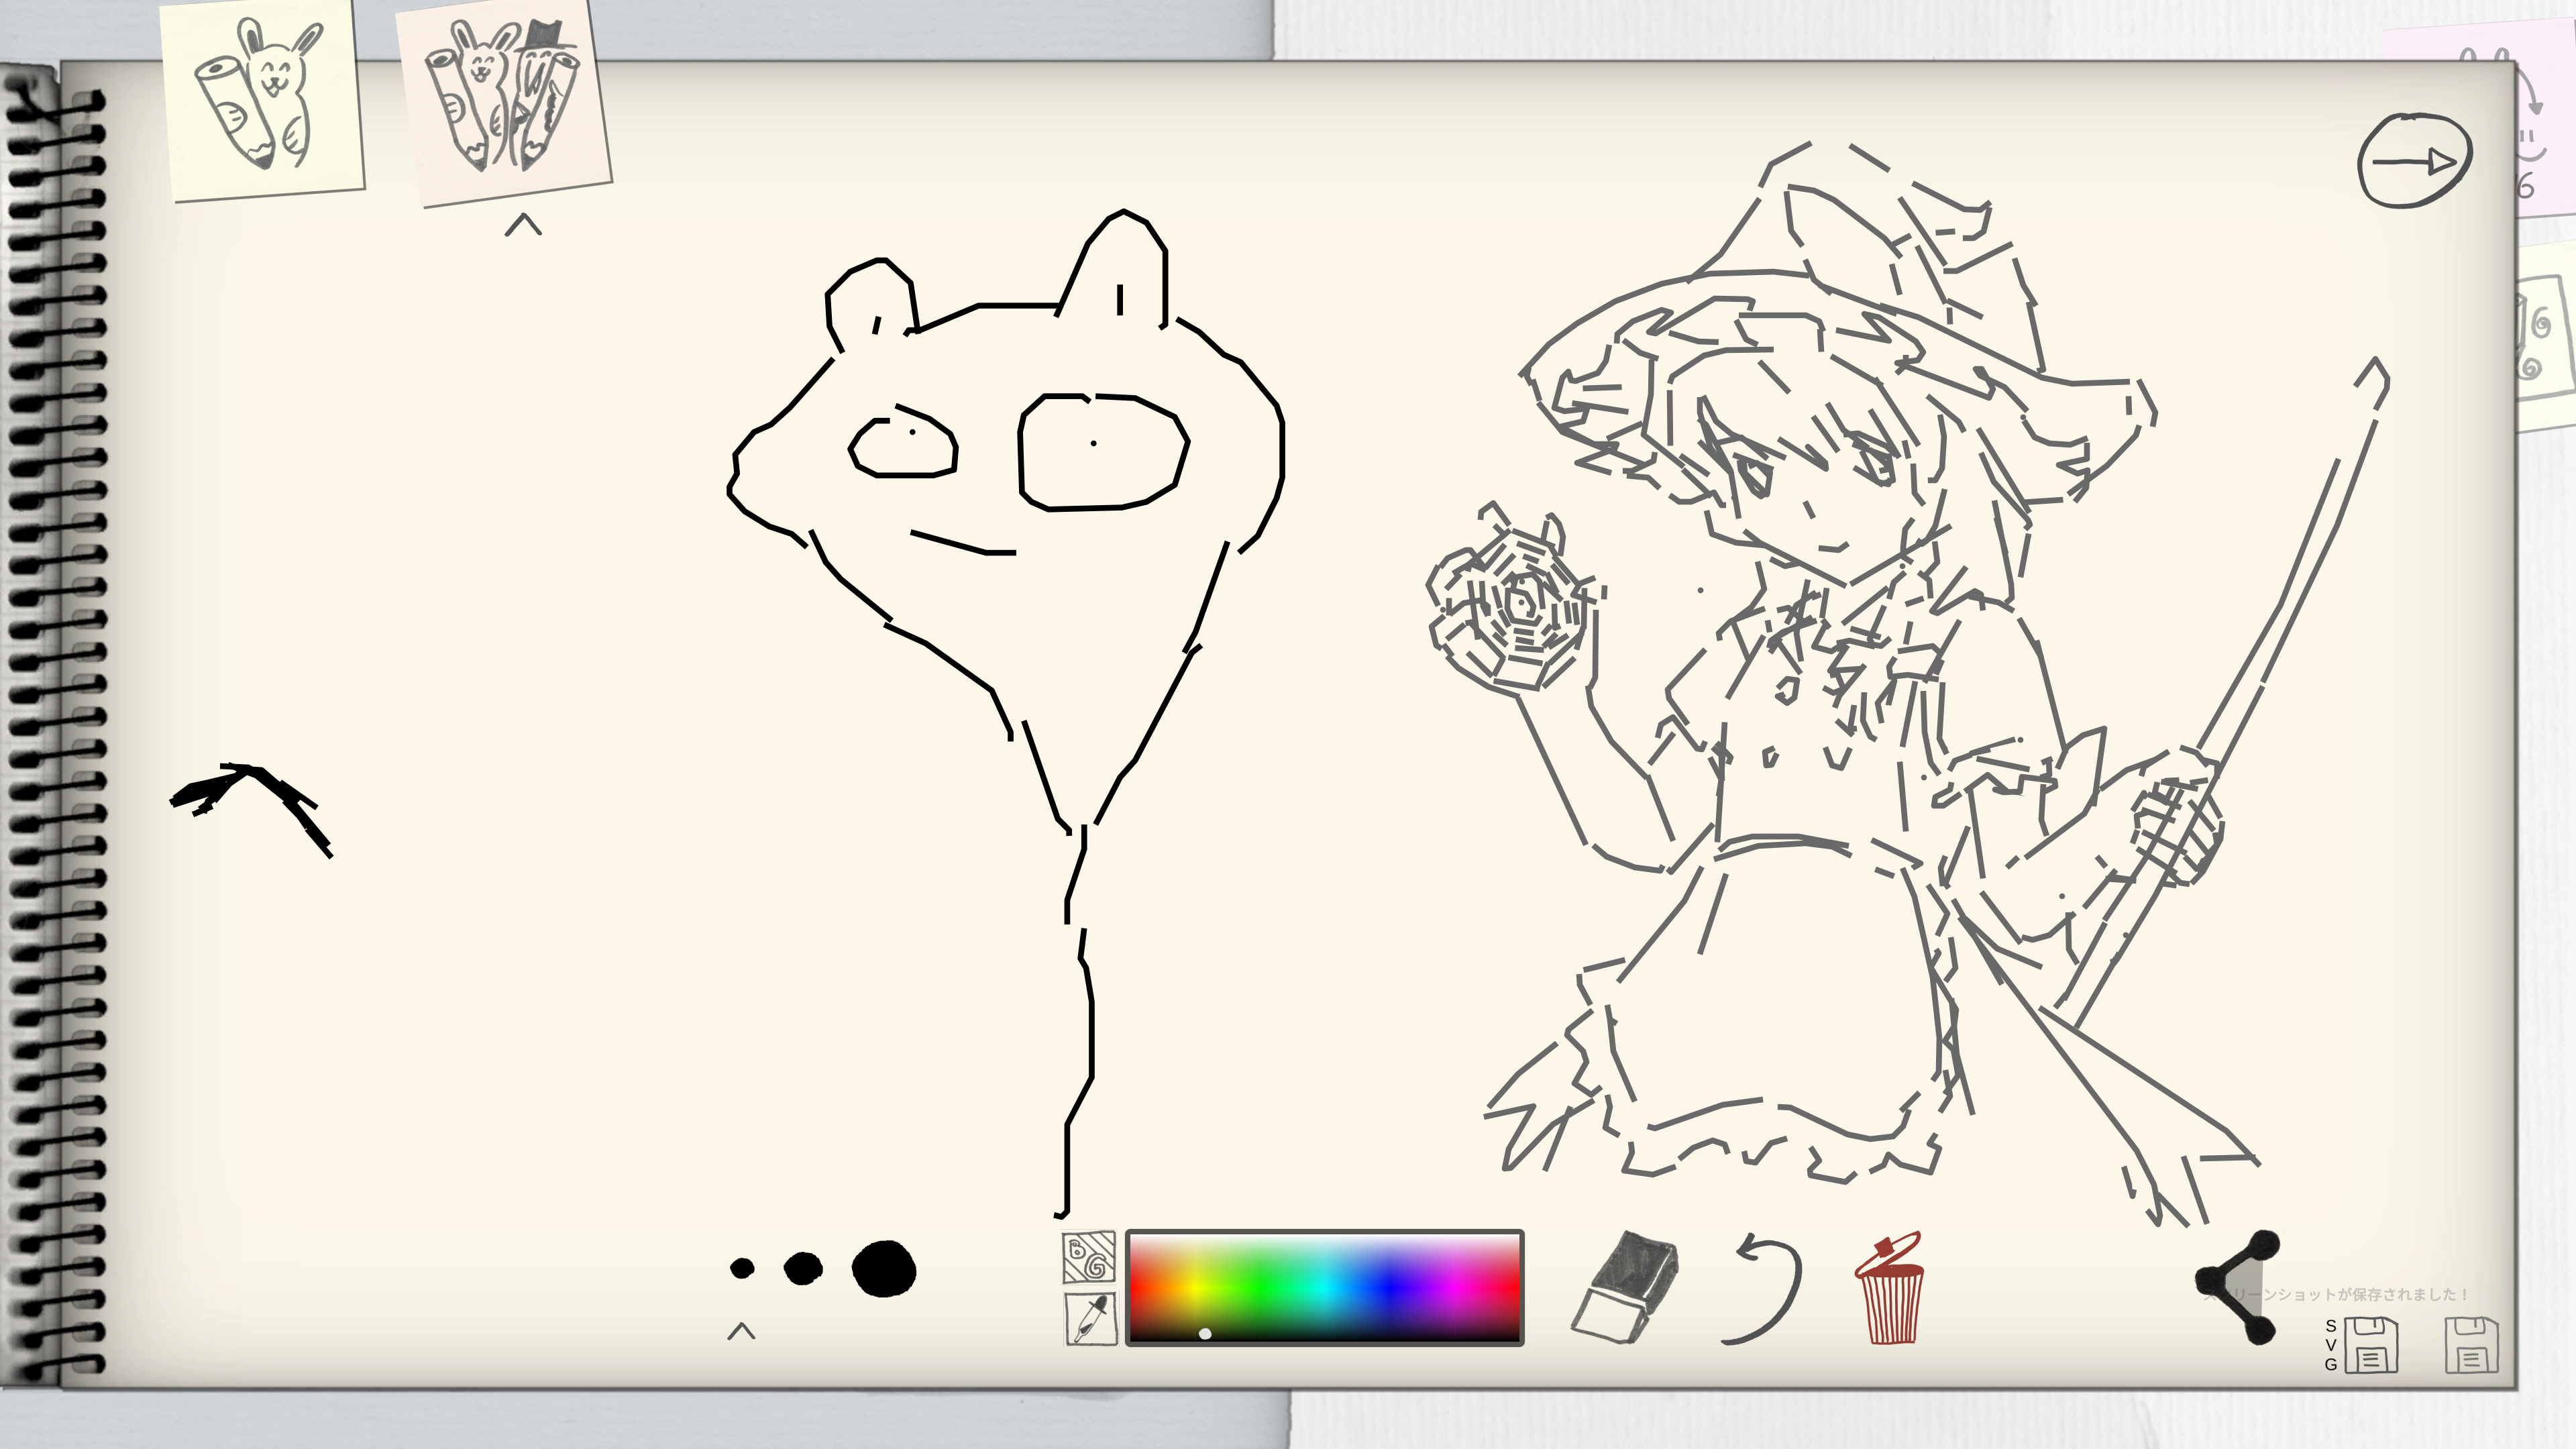Select the eraser tool
The image size is (2576, 1449).
1625,1286
